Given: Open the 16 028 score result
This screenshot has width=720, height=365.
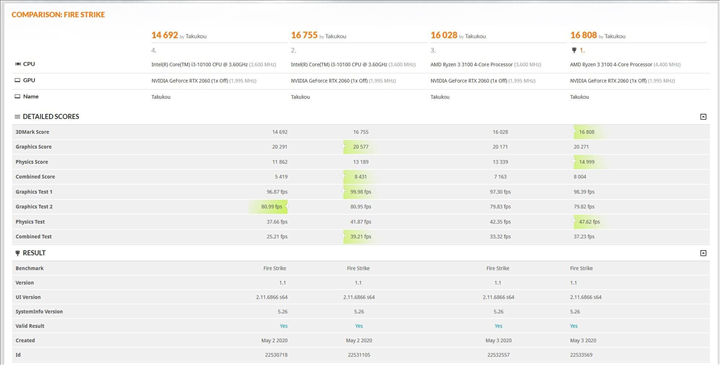Looking at the screenshot, I should [x=444, y=35].
